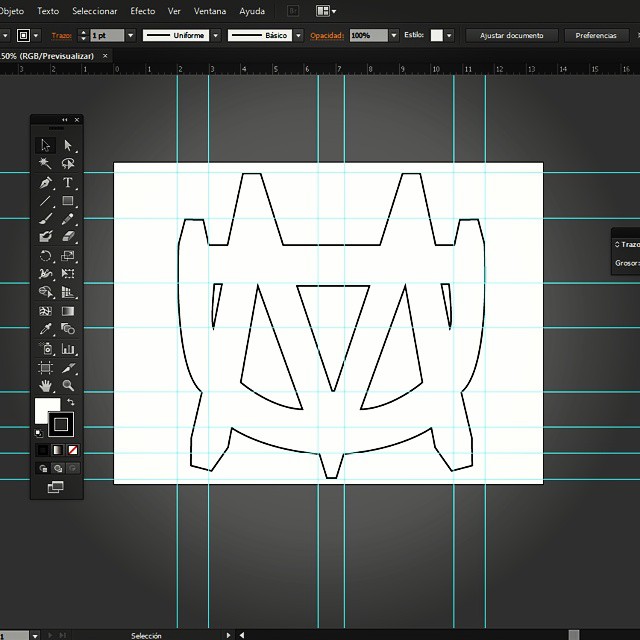This screenshot has height=640, width=640.
Task: Open stroke color dropdown in control bar
Action: [x=36, y=36]
